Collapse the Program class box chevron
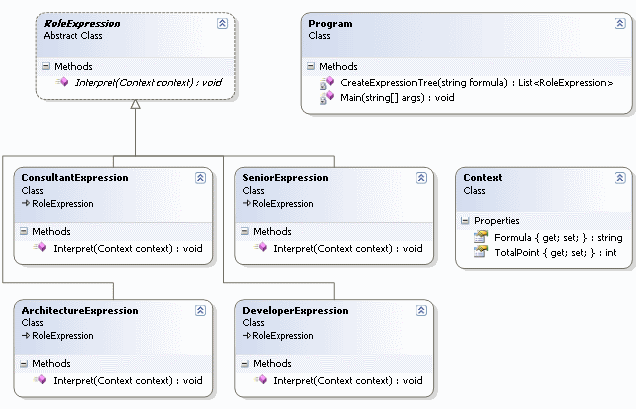Screen dimensions: 636x409 [x=619, y=23]
